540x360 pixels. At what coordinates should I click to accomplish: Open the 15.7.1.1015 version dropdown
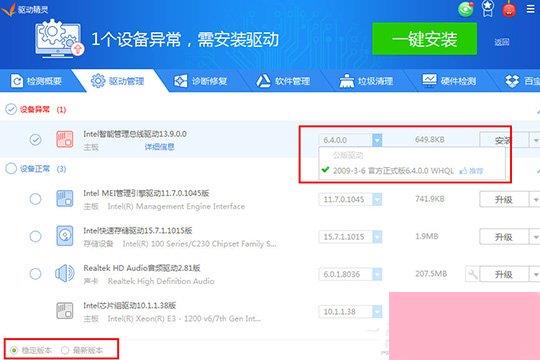point(377,237)
